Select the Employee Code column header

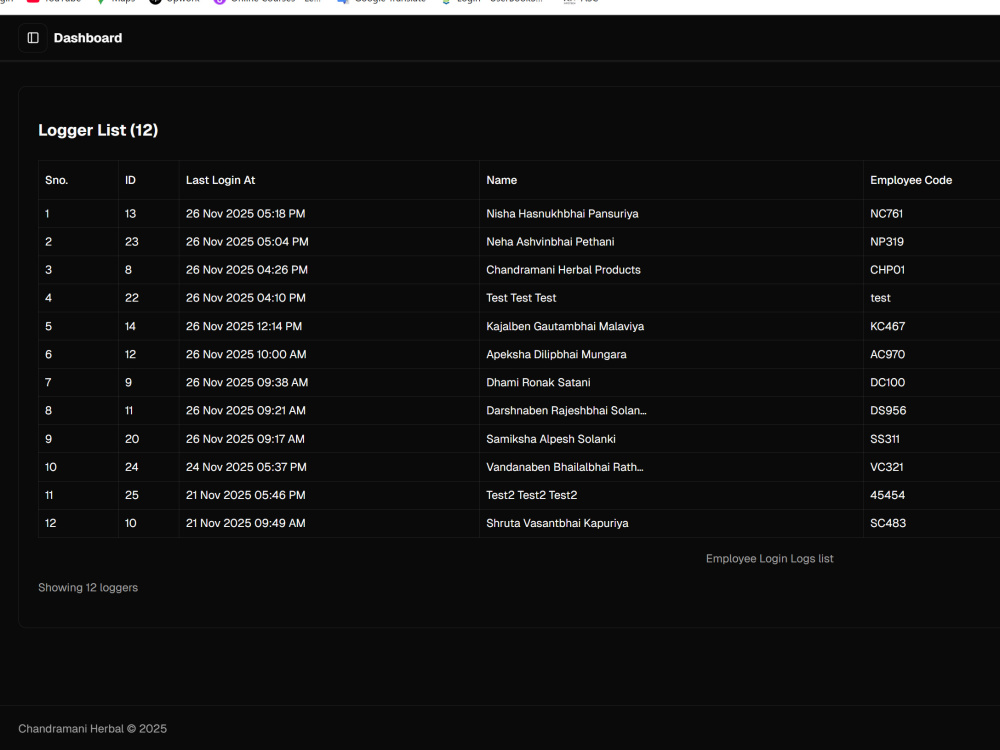coord(911,180)
